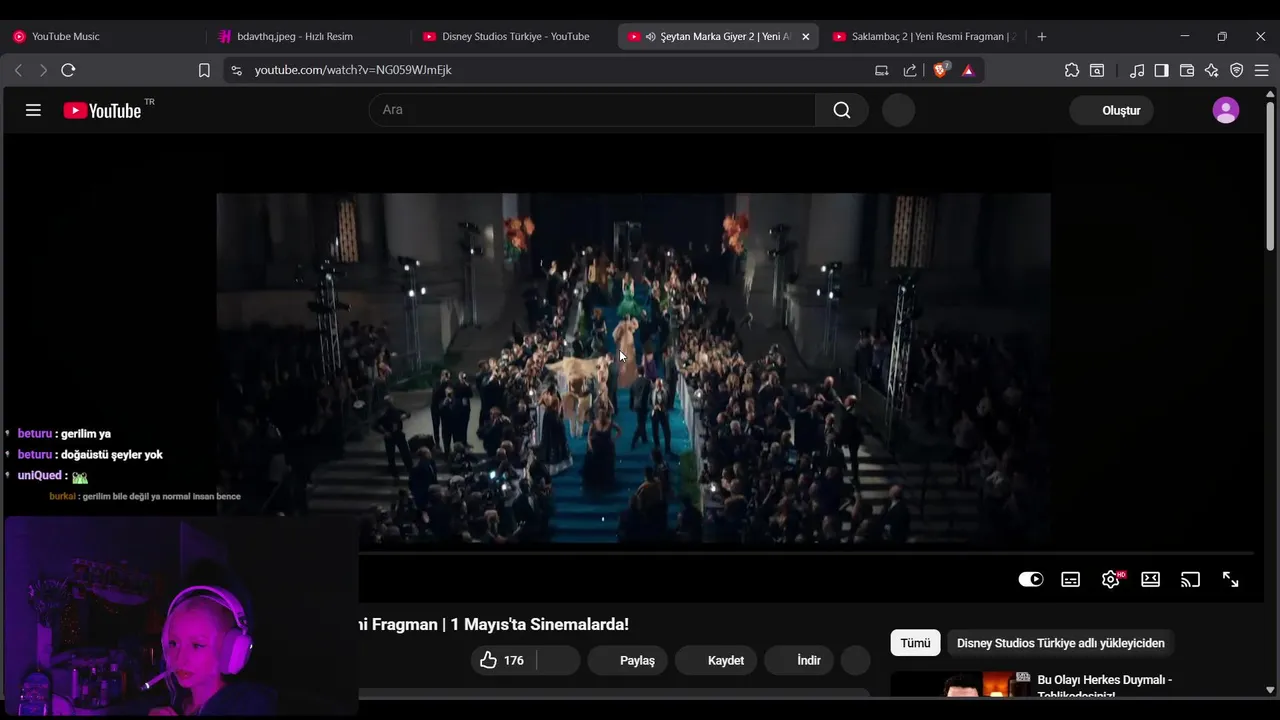This screenshot has width=1280, height=720.
Task: Toggle the browser sidebar panel icon
Action: pyautogui.click(x=1161, y=70)
